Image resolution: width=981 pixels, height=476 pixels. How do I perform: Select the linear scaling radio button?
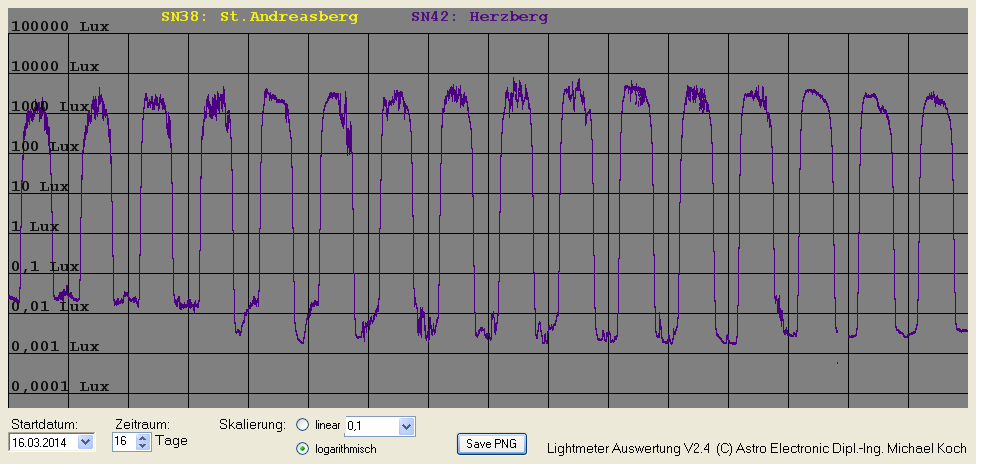tap(303, 425)
